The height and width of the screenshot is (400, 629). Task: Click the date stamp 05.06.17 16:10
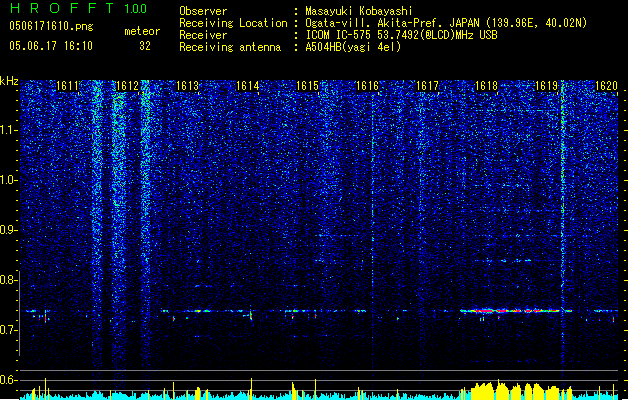tap(51, 46)
